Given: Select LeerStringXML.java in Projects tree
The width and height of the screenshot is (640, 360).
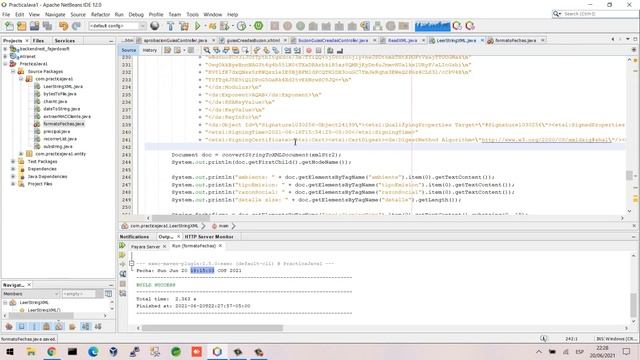Looking at the screenshot, I should tap(63, 87).
